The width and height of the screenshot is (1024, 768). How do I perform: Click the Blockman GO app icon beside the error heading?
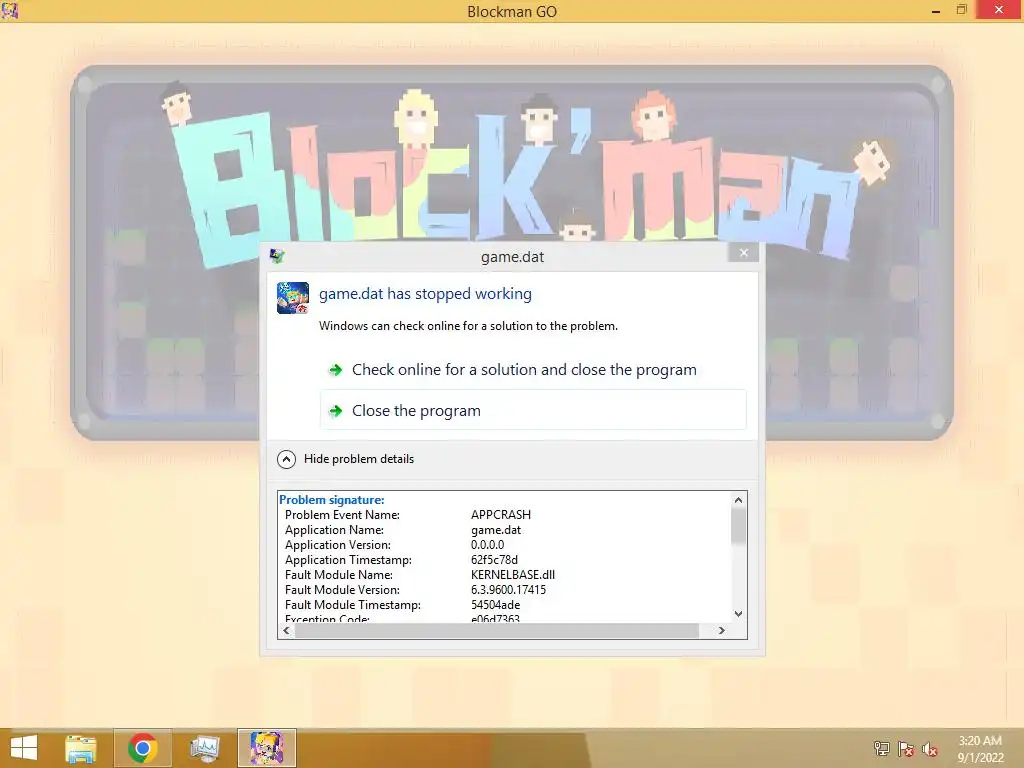293,298
